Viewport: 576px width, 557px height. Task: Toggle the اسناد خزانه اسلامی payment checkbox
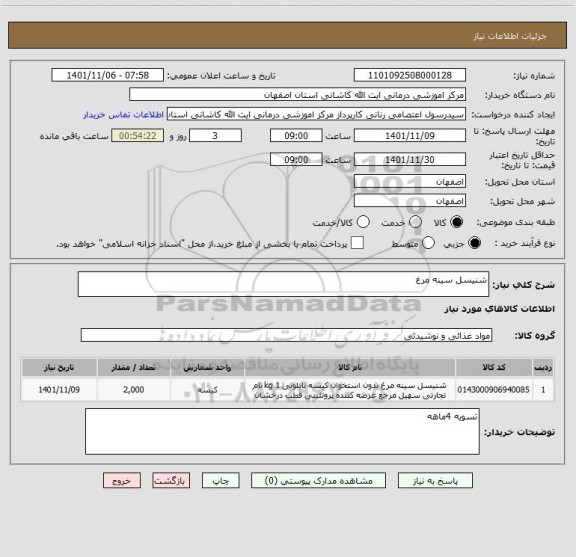pyautogui.click(x=357, y=243)
